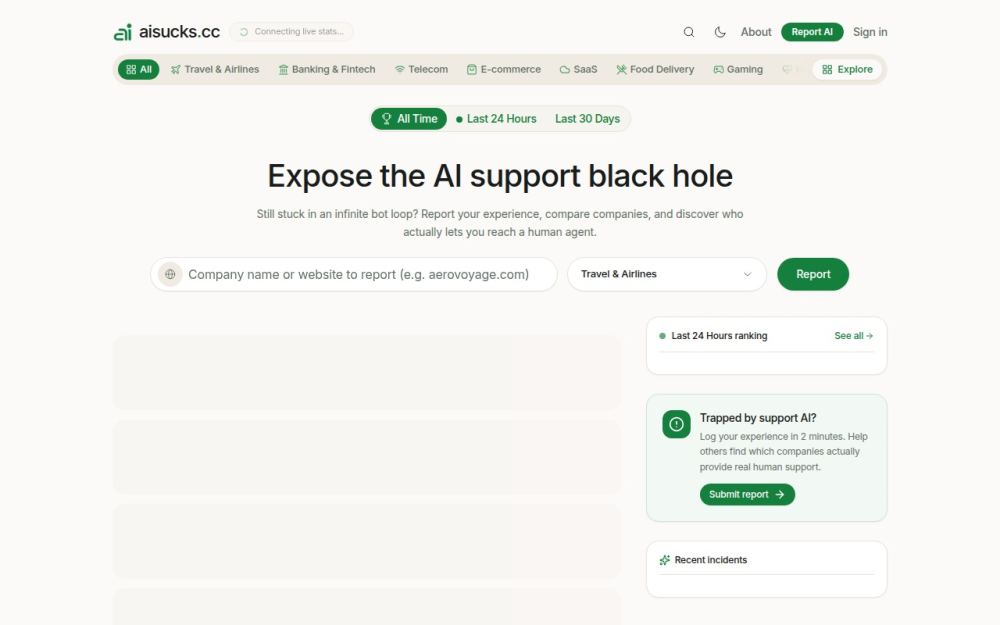
Task: Click the aisucks.cc logo icon
Action: click(122, 32)
